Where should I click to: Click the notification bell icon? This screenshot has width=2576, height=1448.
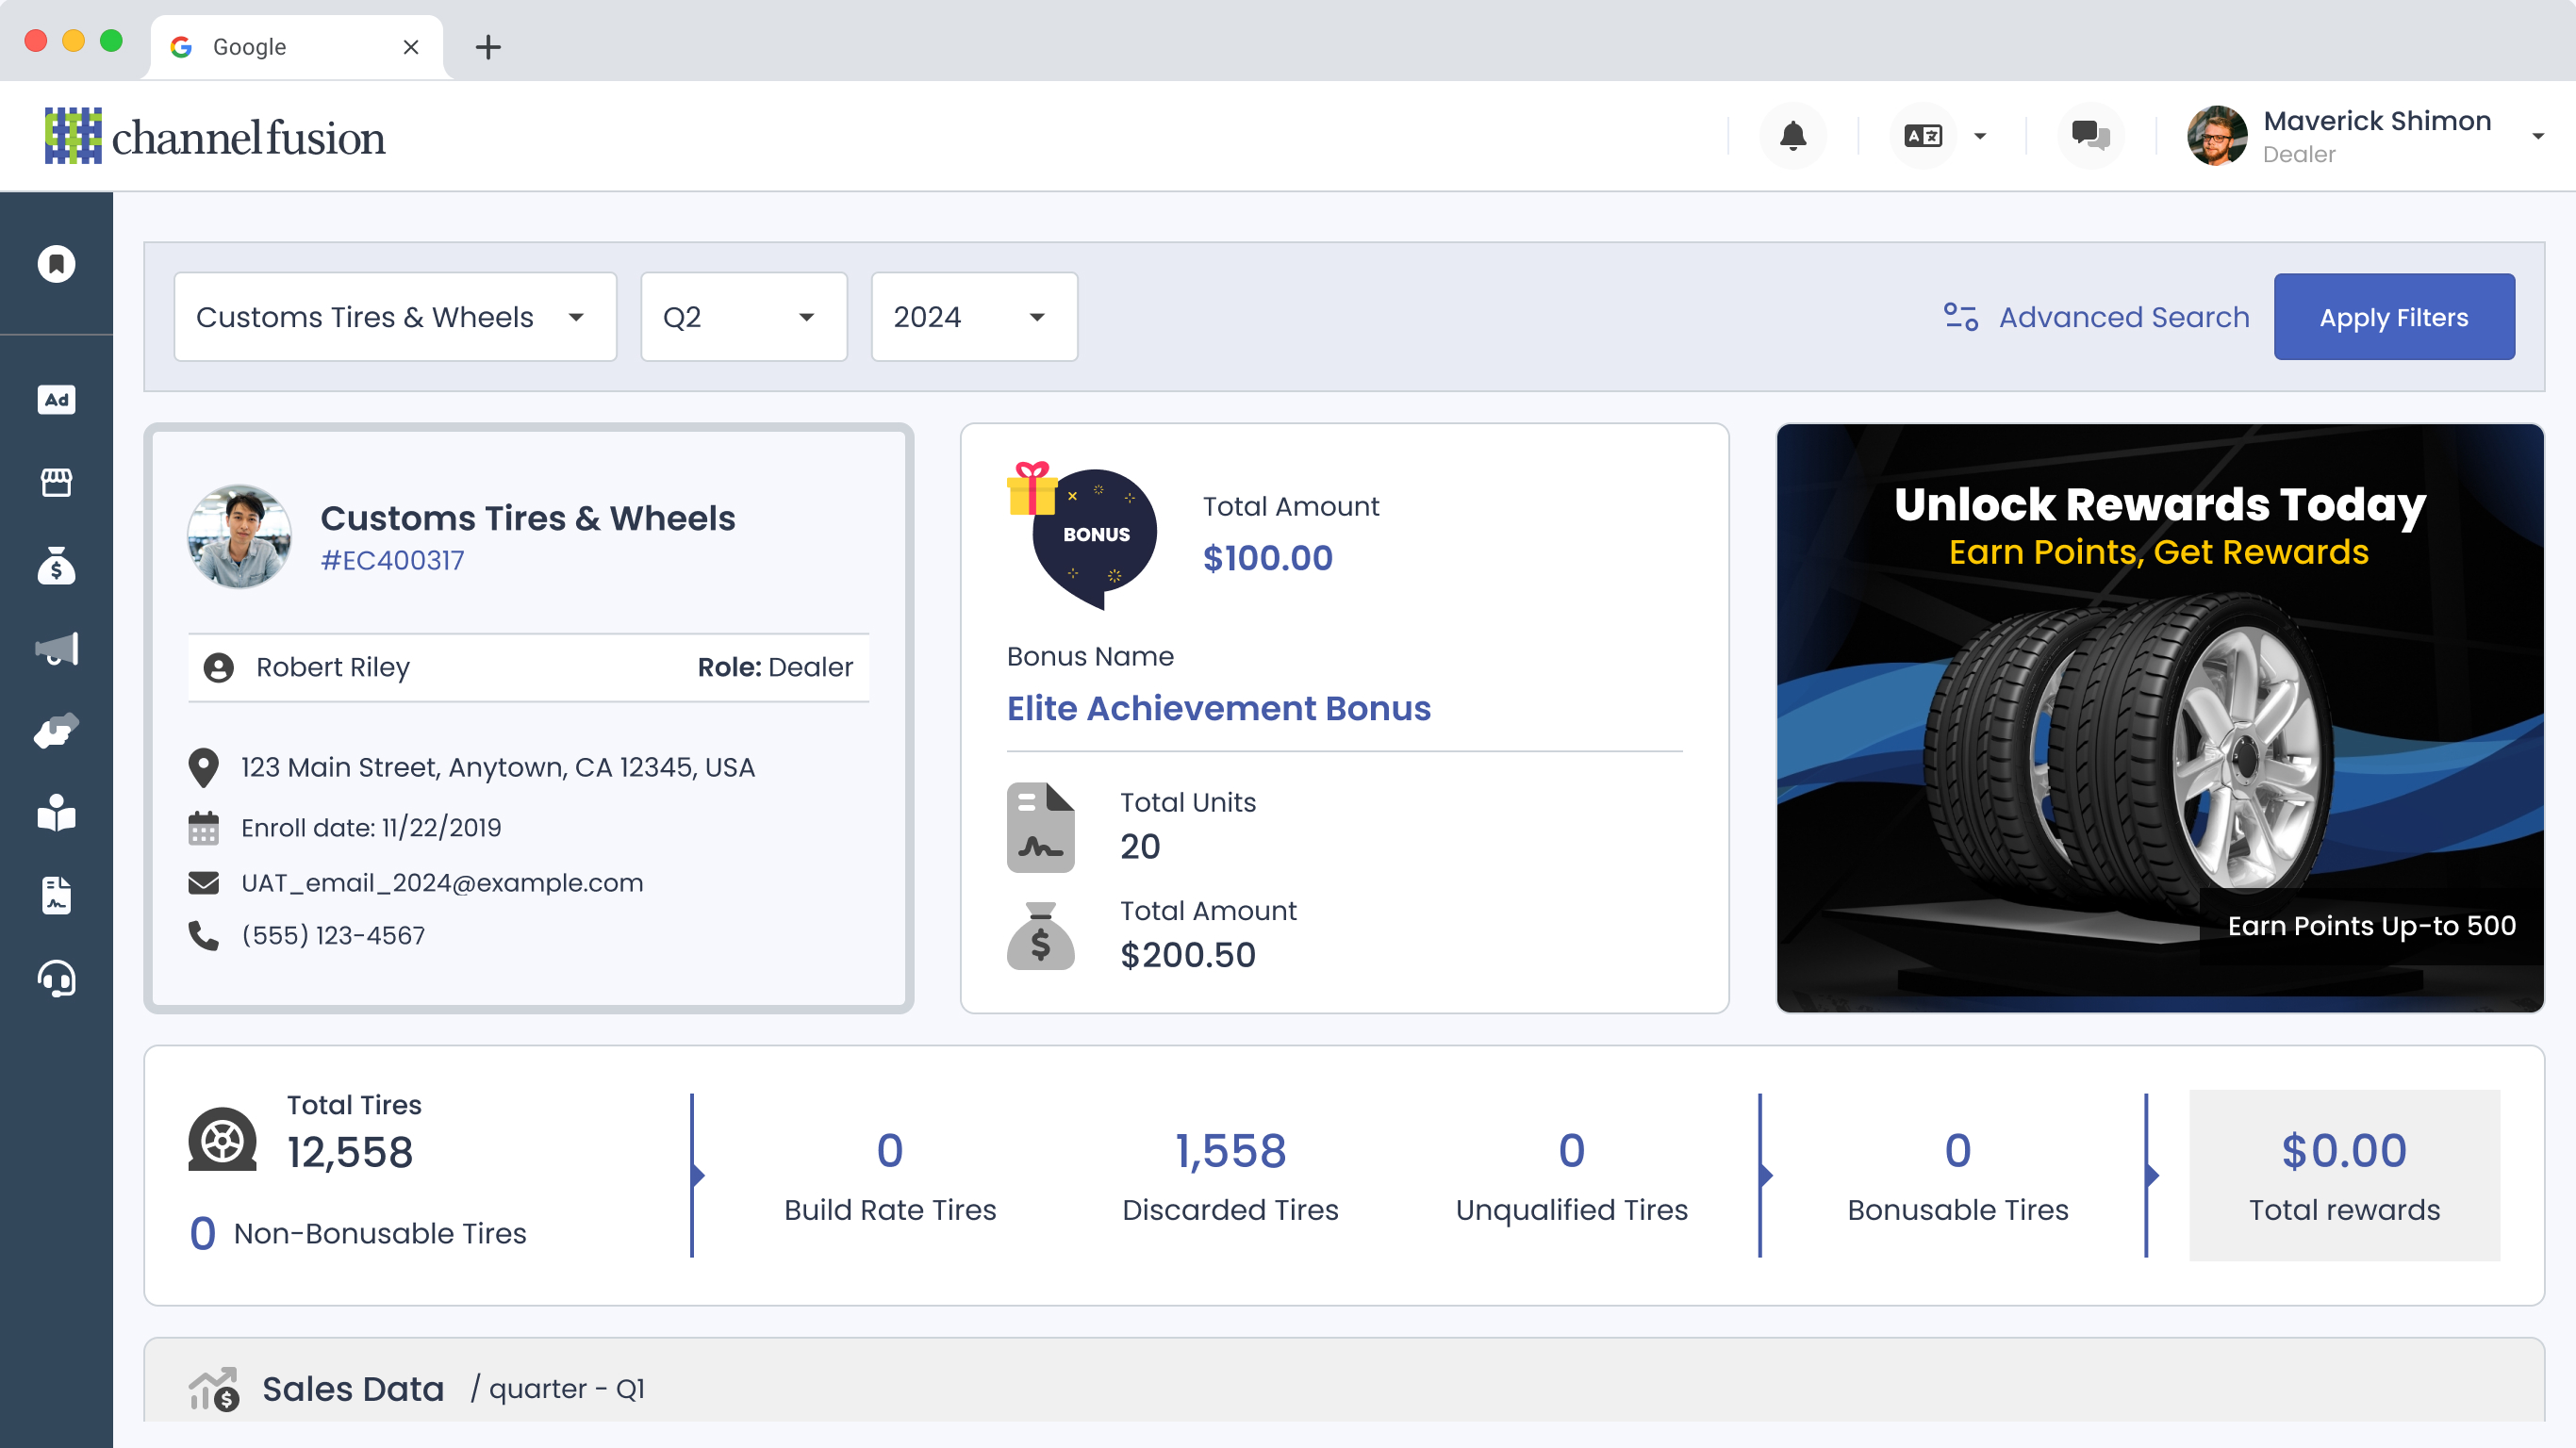(1792, 135)
